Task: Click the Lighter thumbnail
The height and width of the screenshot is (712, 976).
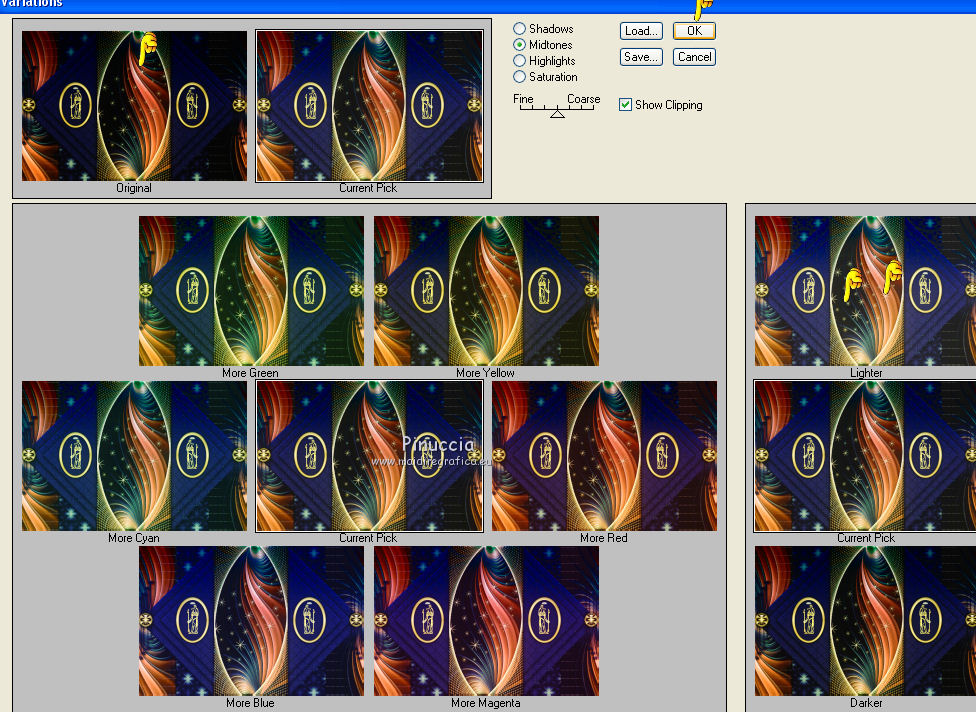Action: tap(865, 291)
